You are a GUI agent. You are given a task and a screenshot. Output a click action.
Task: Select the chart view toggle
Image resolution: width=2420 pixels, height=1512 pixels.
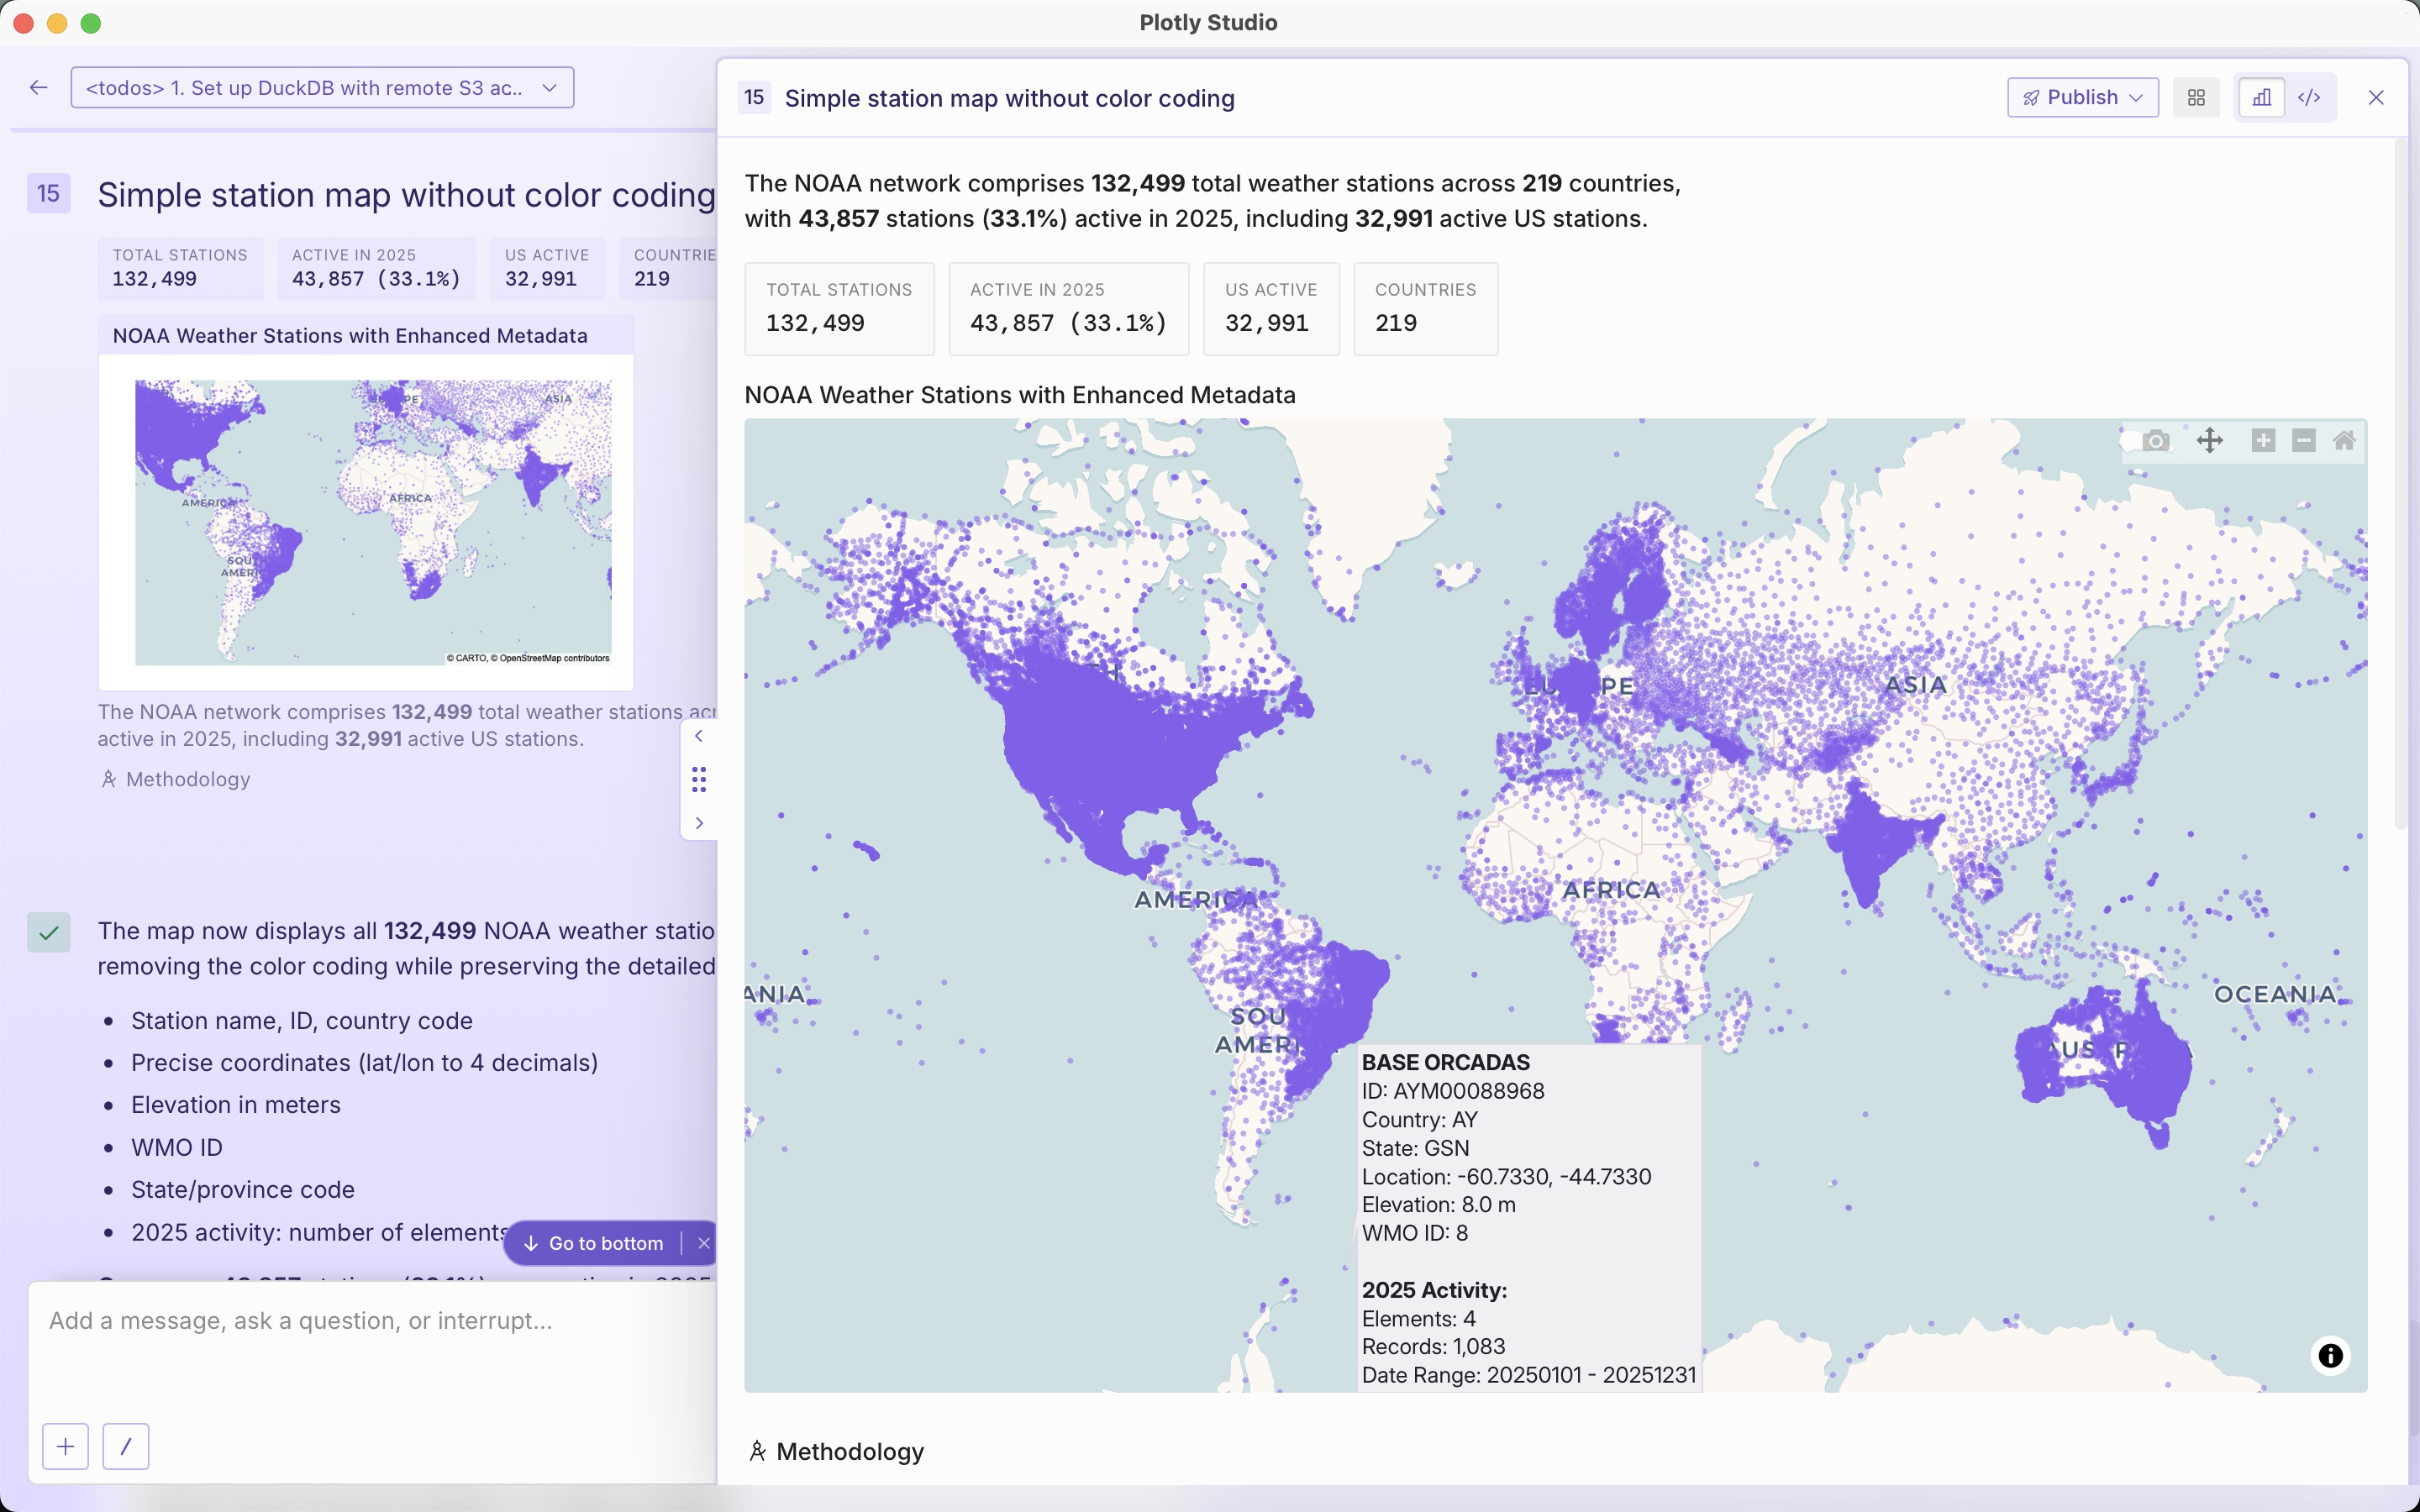(2261, 97)
